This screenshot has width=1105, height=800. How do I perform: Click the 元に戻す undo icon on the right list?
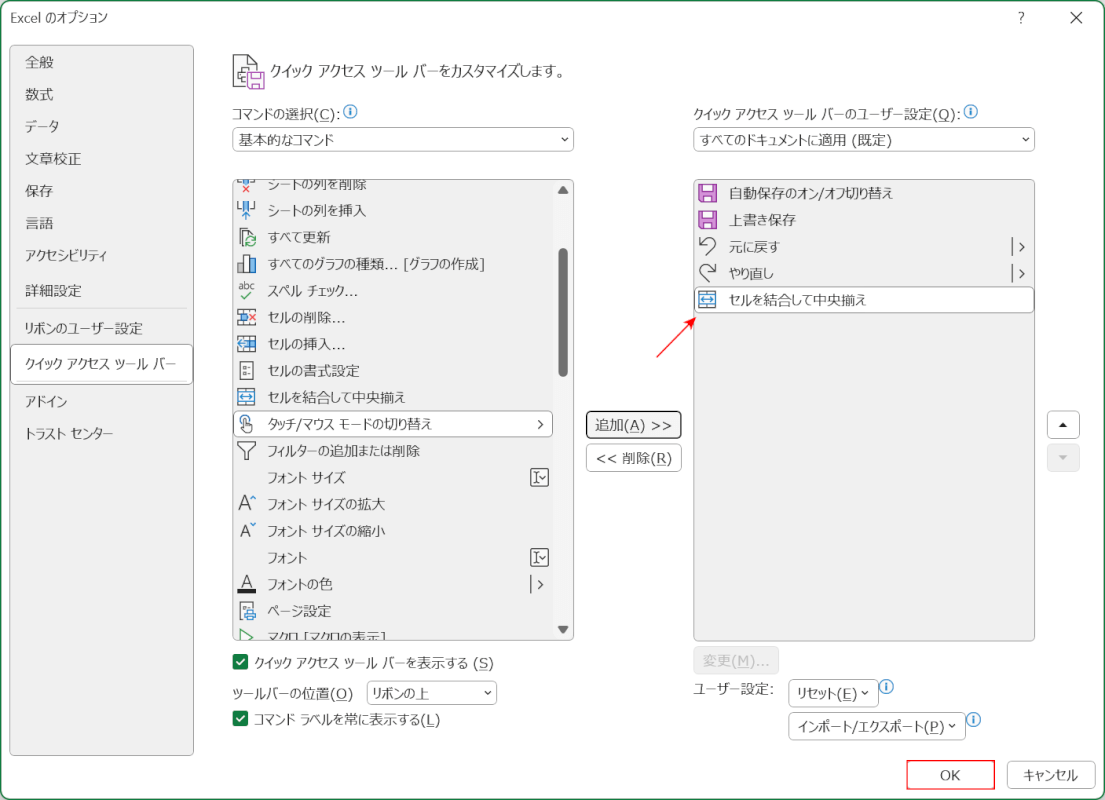pos(706,246)
